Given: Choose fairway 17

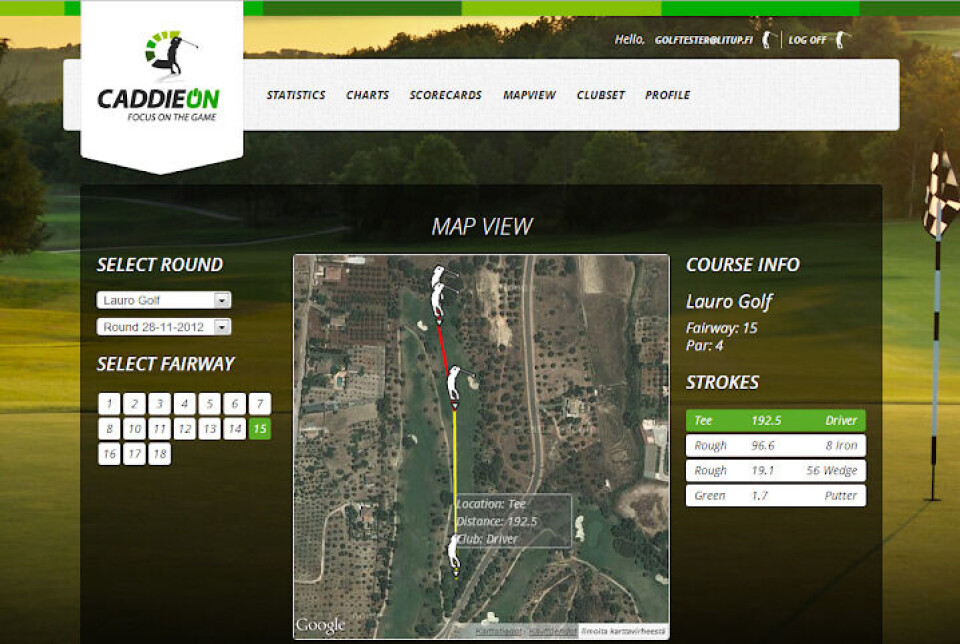Looking at the screenshot, I should [135, 454].
